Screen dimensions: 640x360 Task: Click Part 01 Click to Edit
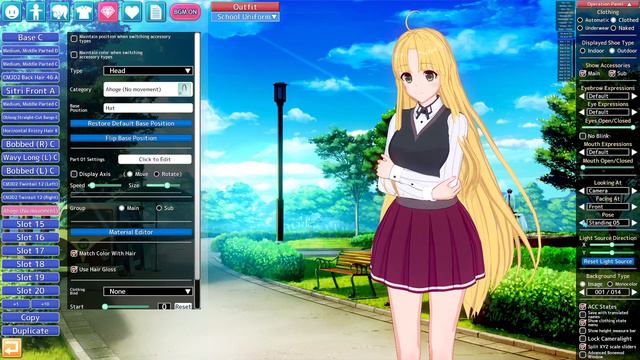click(x=155, y=159)
